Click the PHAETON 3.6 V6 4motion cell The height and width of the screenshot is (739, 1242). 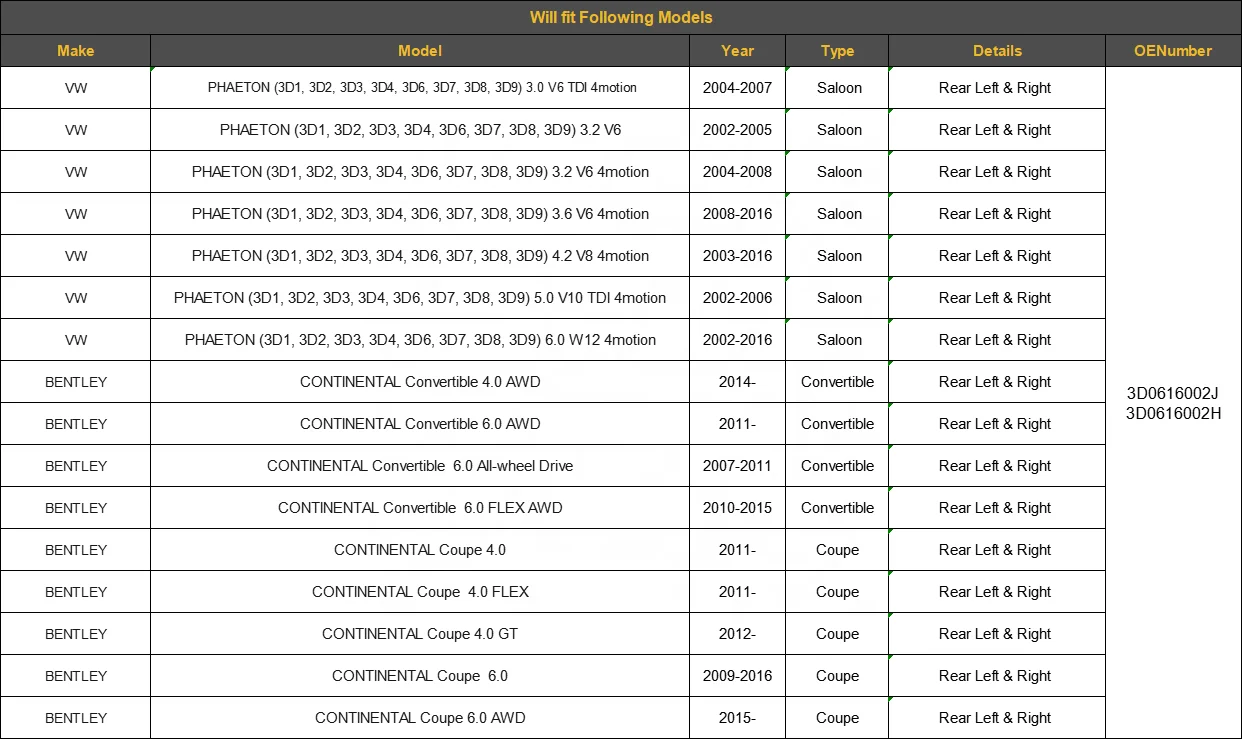[420, 214]
